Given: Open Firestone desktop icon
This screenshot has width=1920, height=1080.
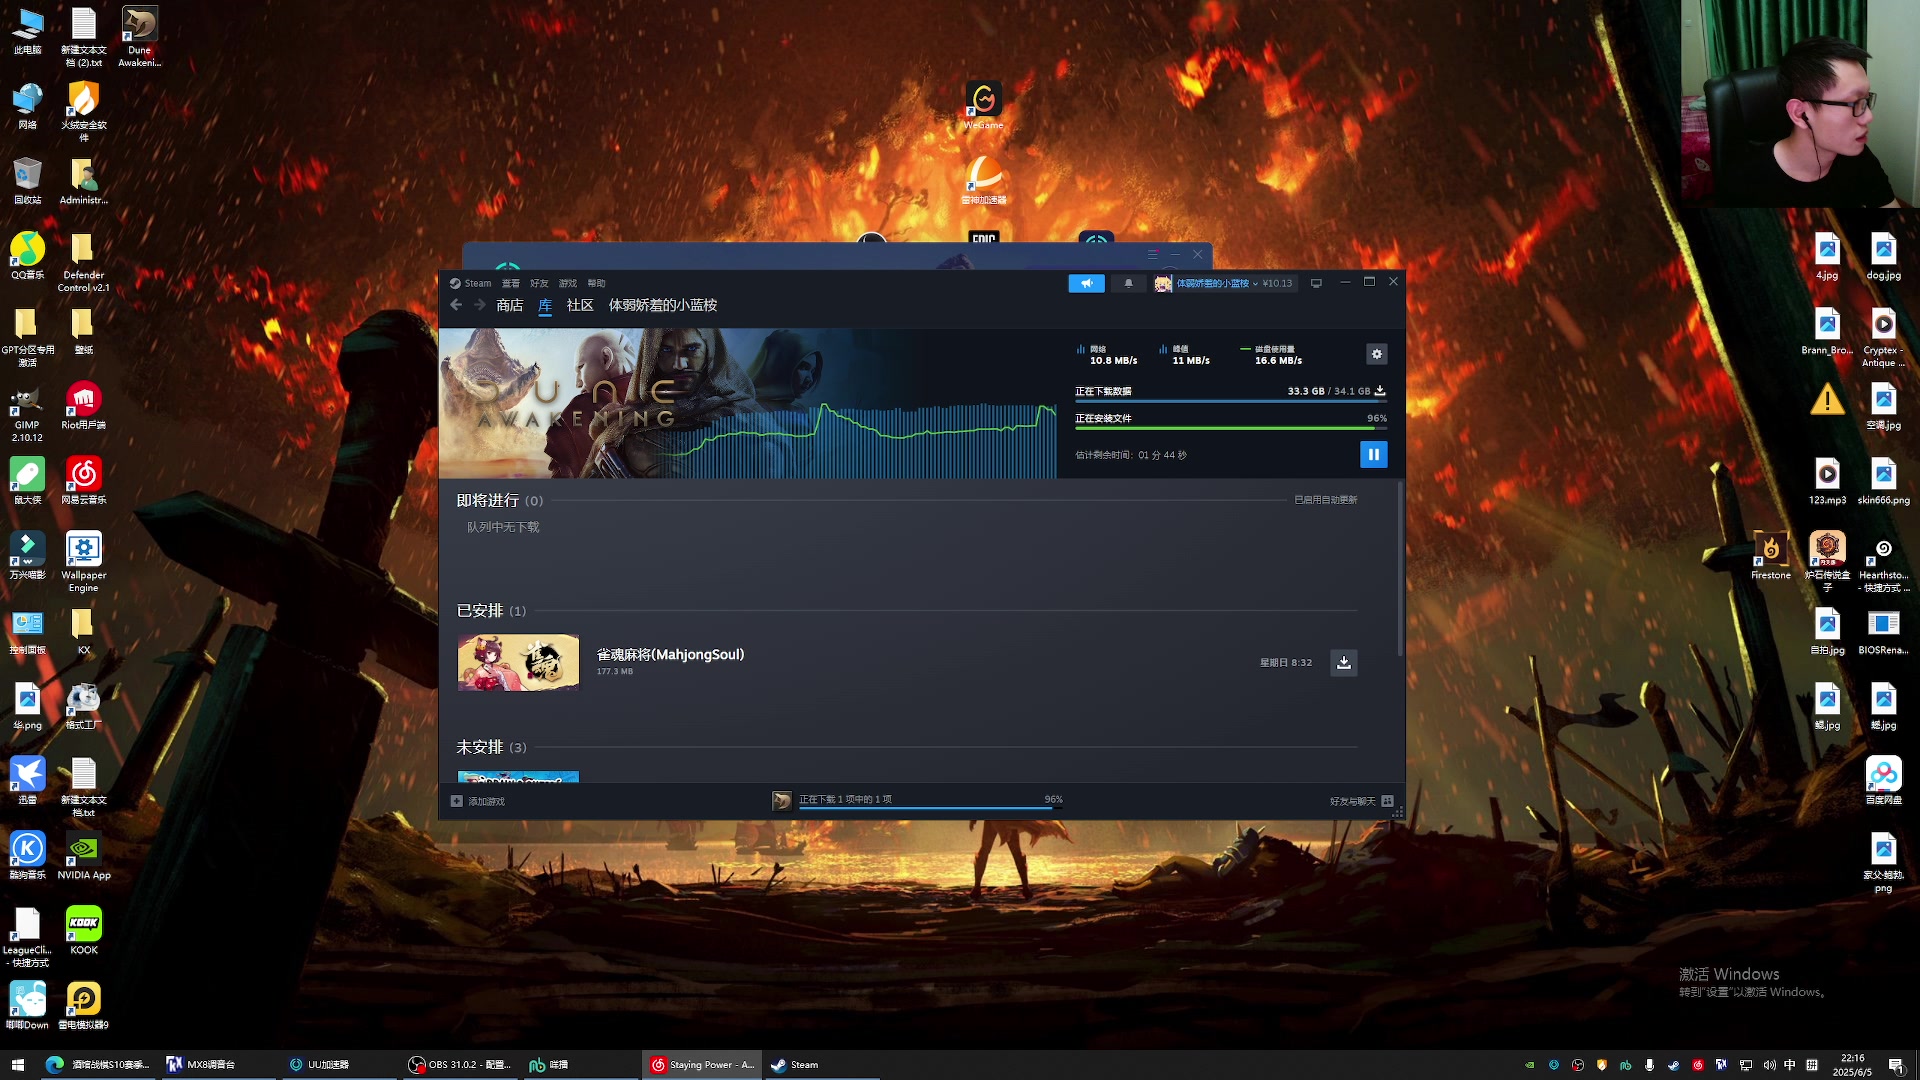Looking at the screenshot, I should point(1771,556).
